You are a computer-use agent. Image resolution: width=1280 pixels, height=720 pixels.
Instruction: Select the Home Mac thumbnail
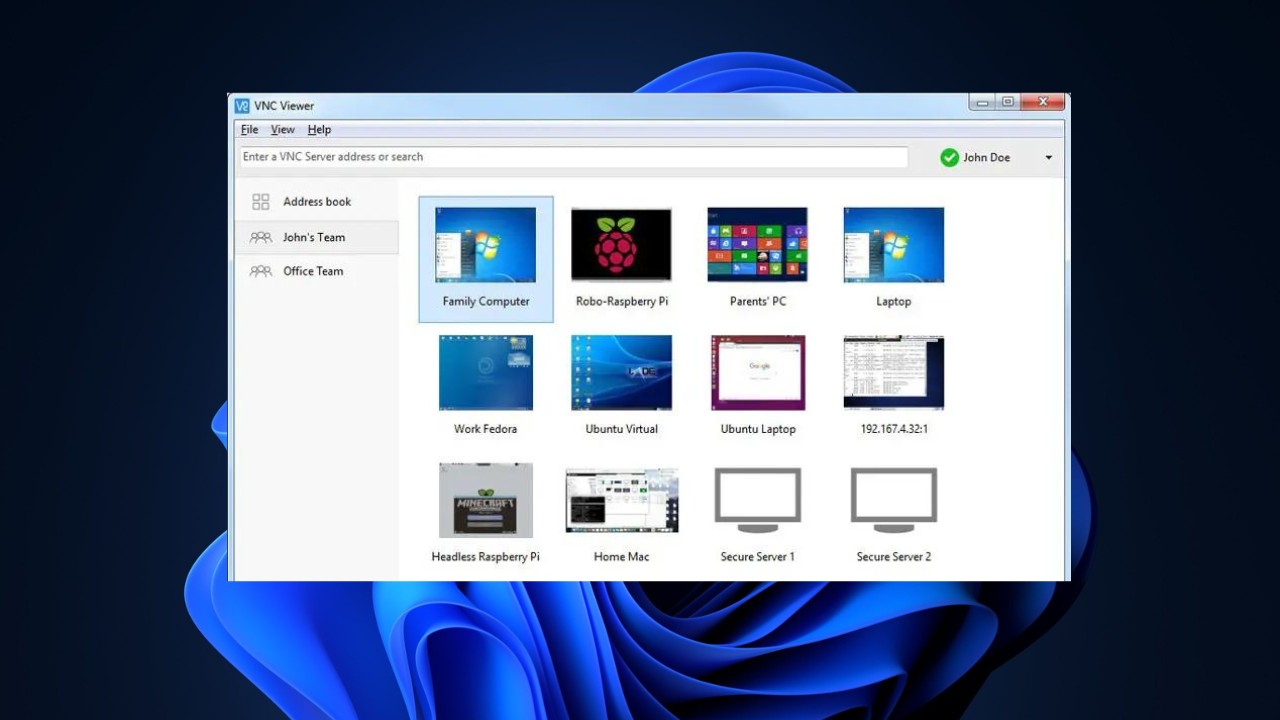point(621,500)
